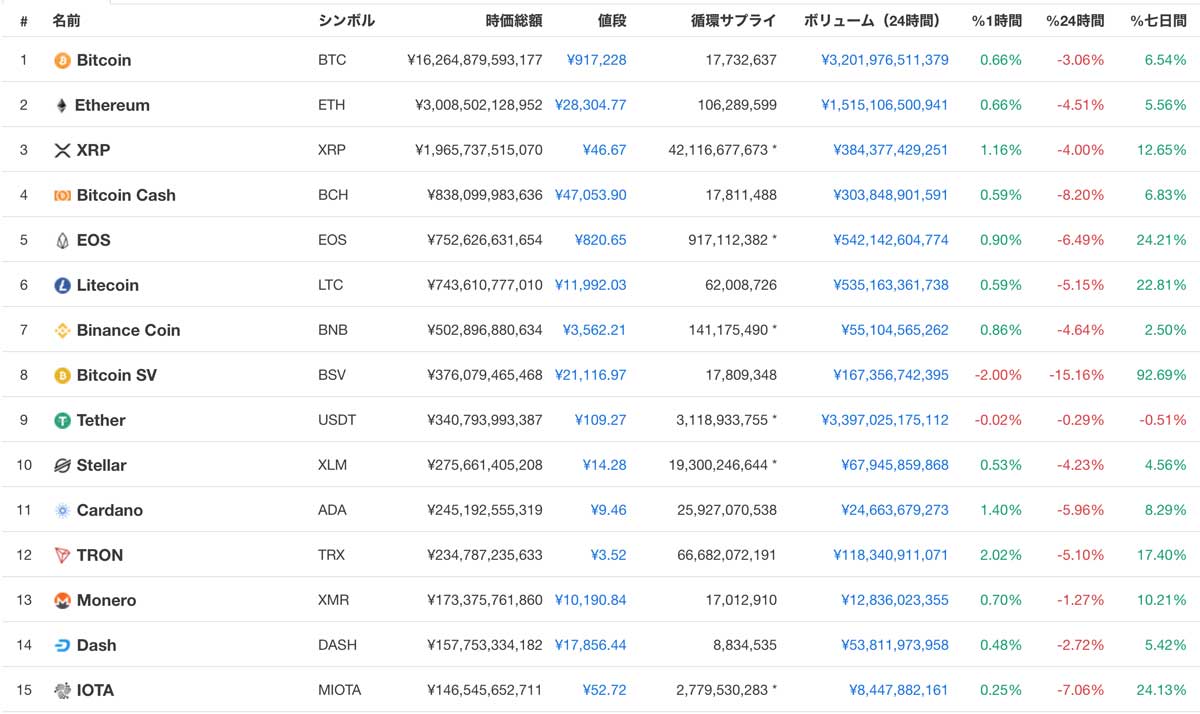This screenshot has width=1200, height=714.
Task: Sort by the %七日間 column header
Action: pyautogui.click(x=1158, y=20)
